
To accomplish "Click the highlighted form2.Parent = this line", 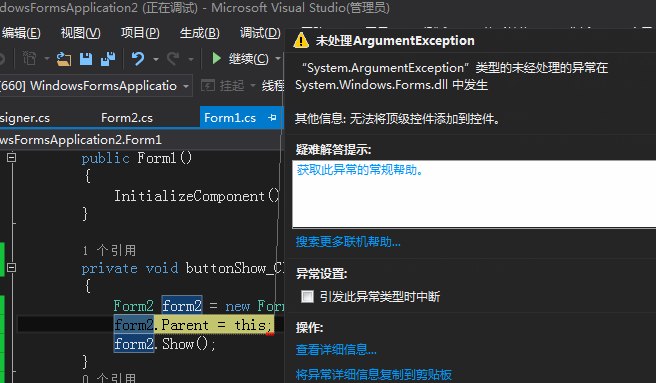I will pos(194,325).
